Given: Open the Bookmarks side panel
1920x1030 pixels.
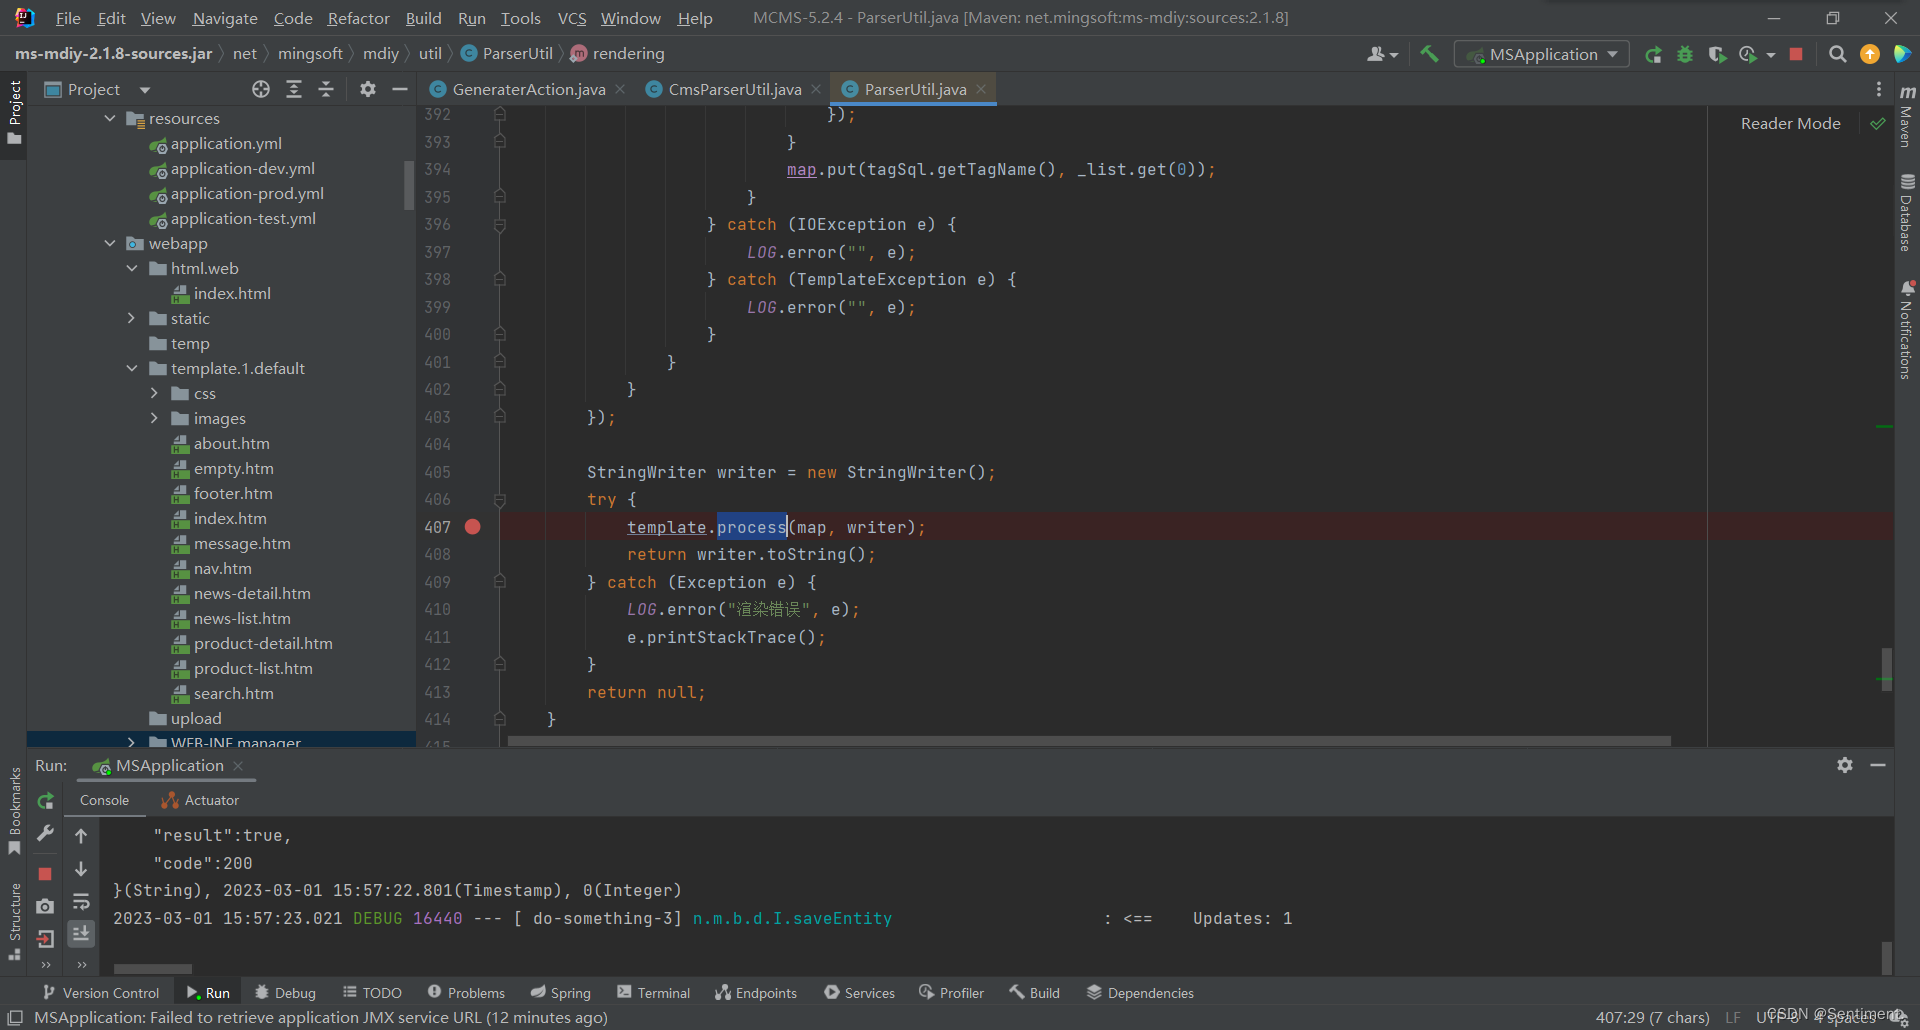Looking at the screenshot, I should coord(14,810).
